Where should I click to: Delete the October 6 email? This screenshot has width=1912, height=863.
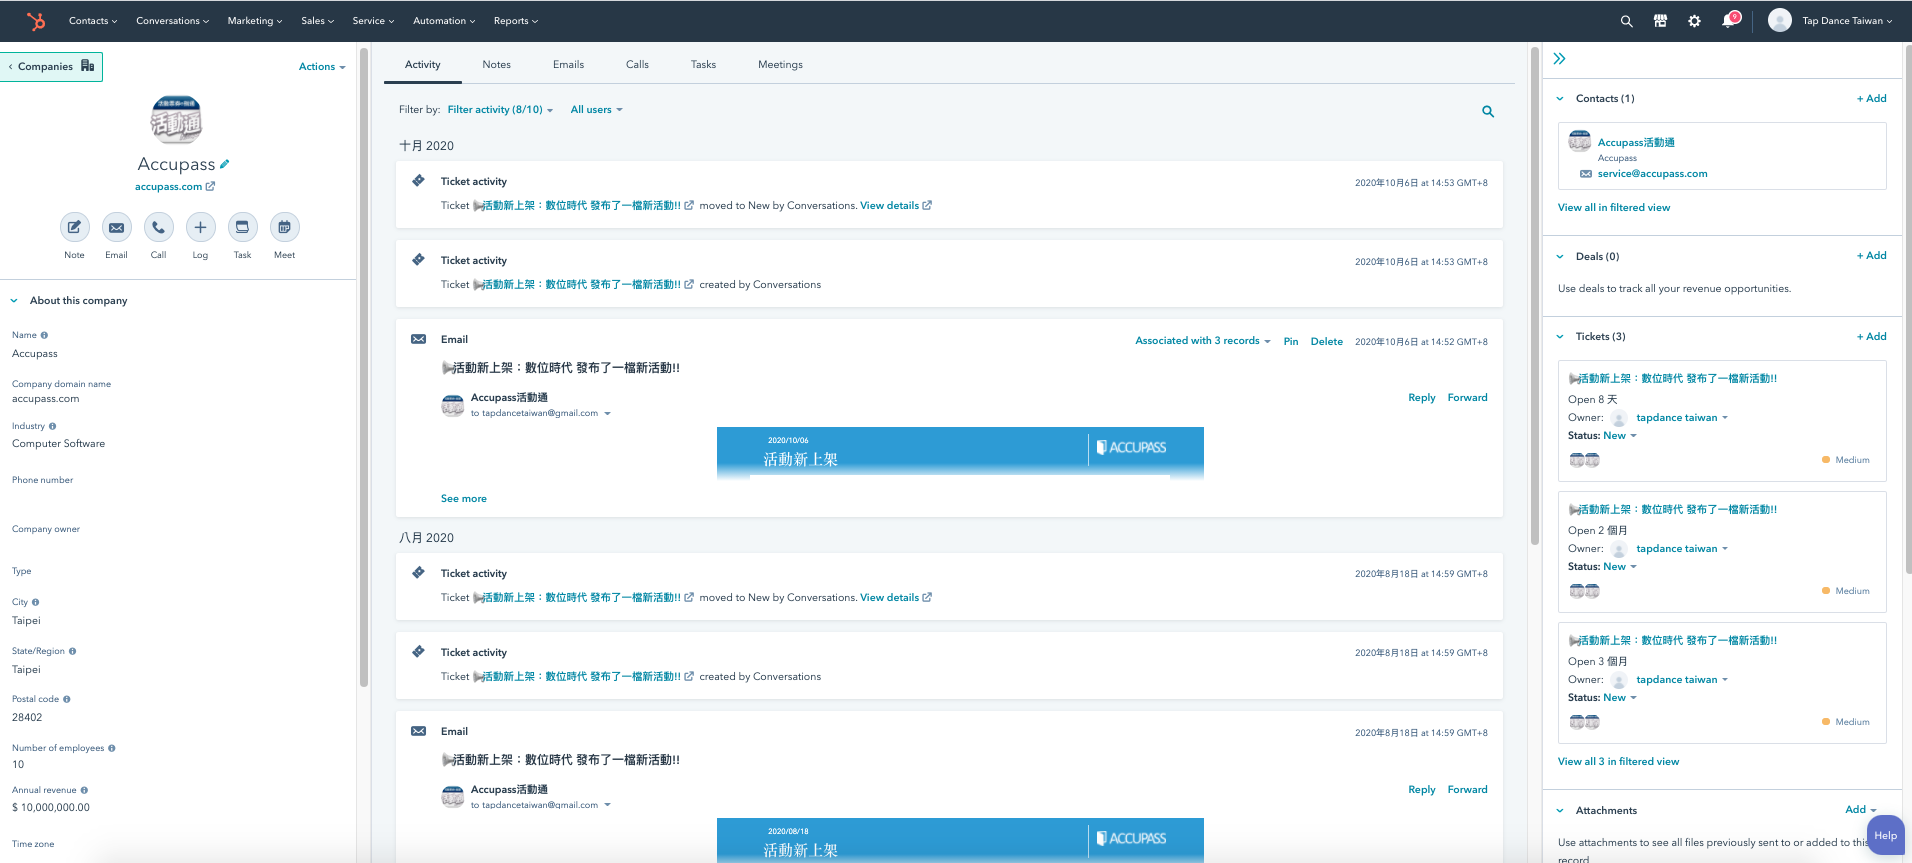click(x=1327, y=341)
